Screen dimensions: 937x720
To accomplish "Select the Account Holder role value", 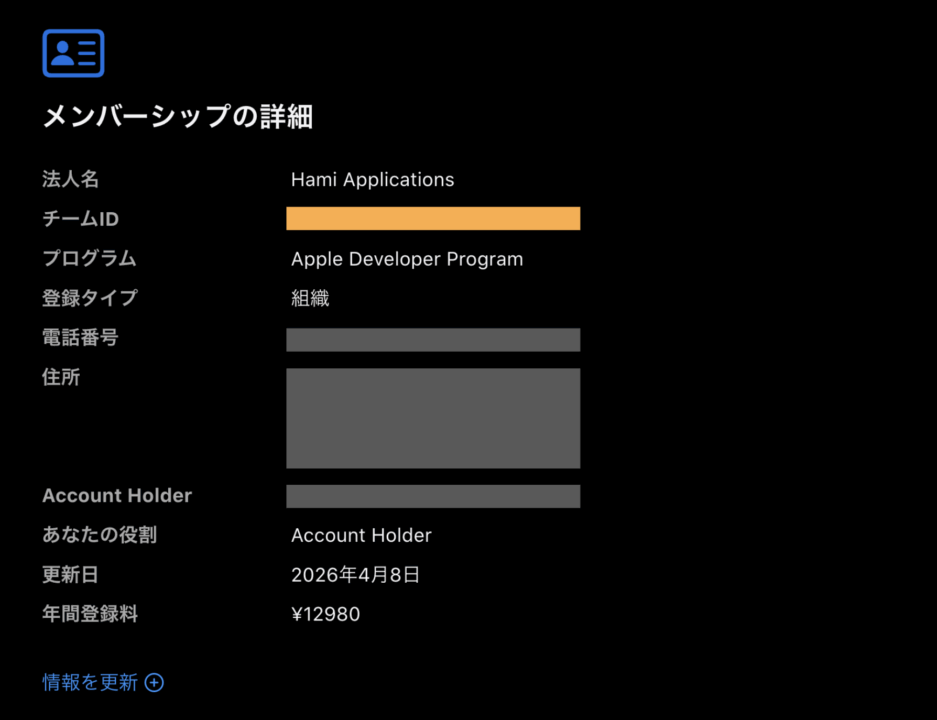I will 361,535.
